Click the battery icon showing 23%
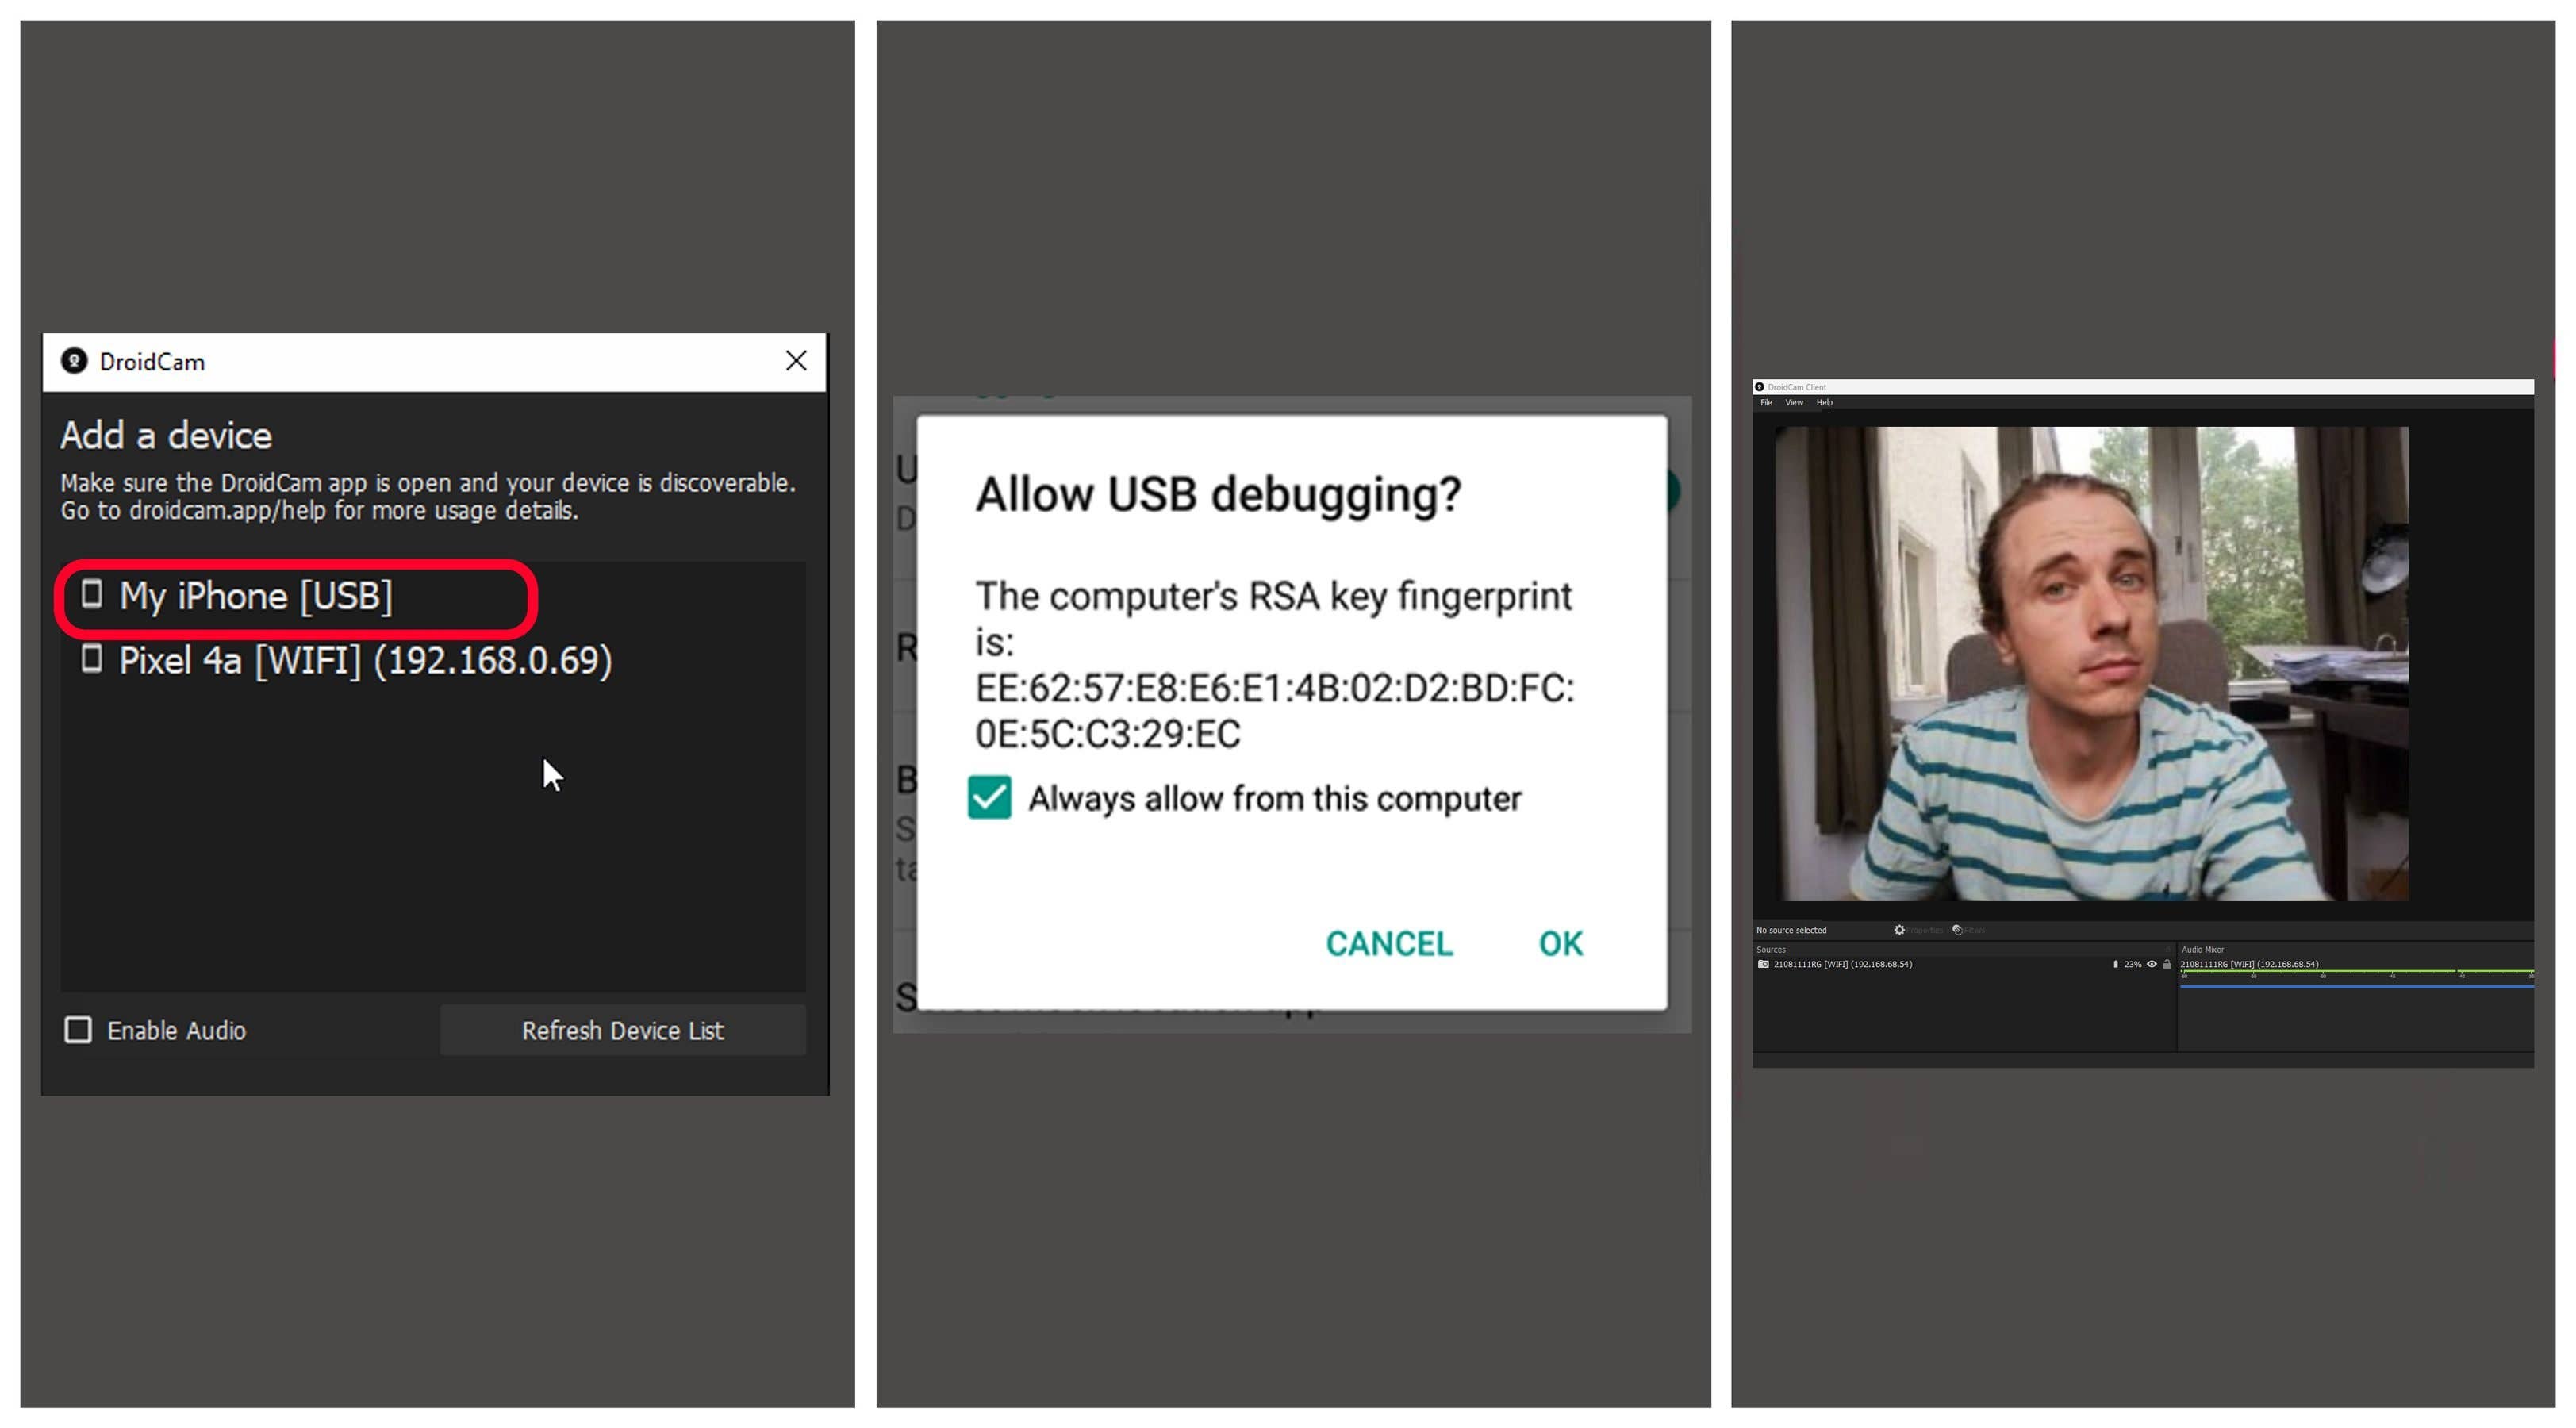This screenshot has width=2576, height=1428. pos(2116,965)
